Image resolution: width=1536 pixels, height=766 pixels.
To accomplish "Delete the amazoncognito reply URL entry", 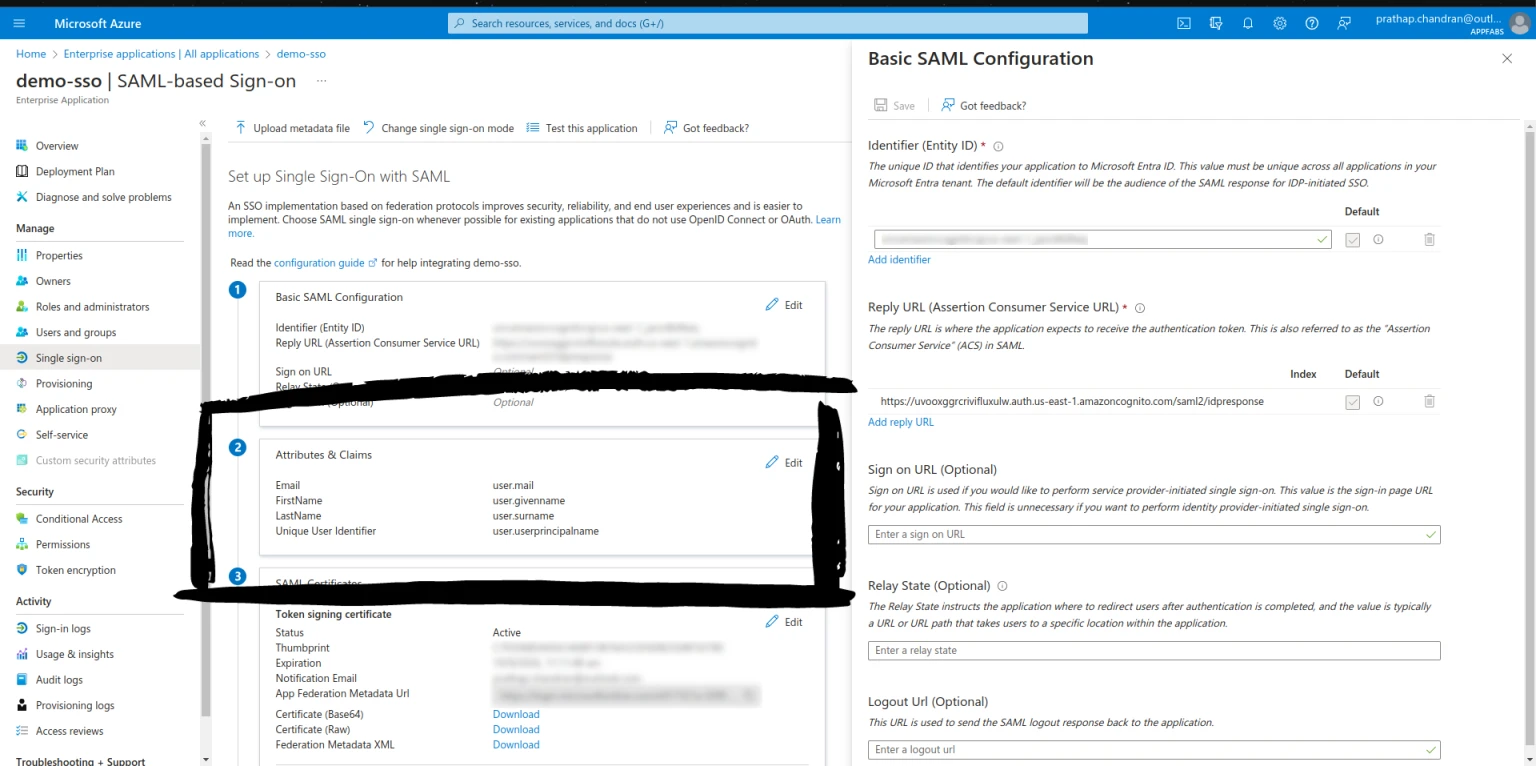I will click(x=1429, y=402).
